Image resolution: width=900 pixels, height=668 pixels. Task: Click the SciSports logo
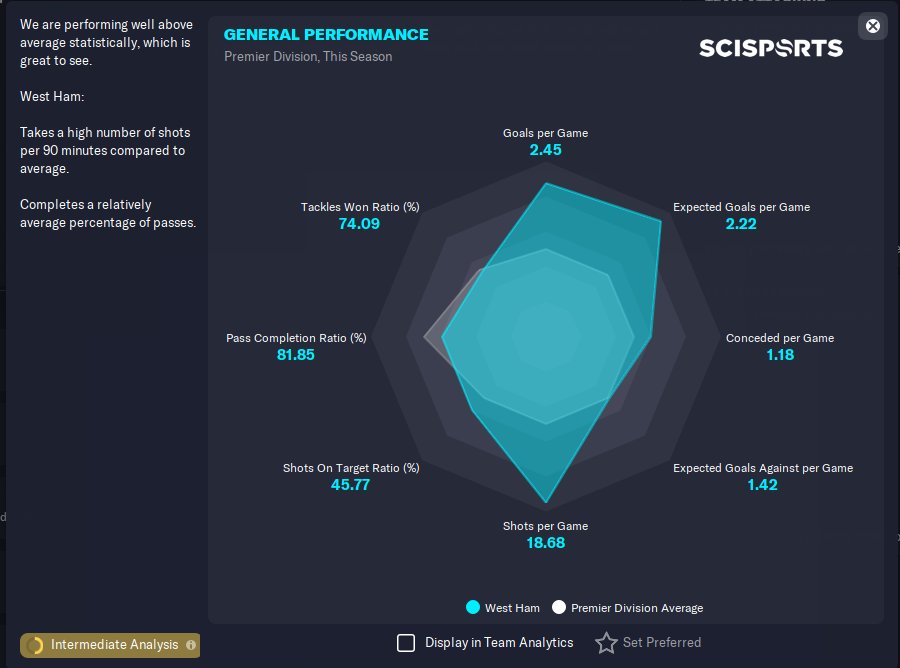(770, 48)
